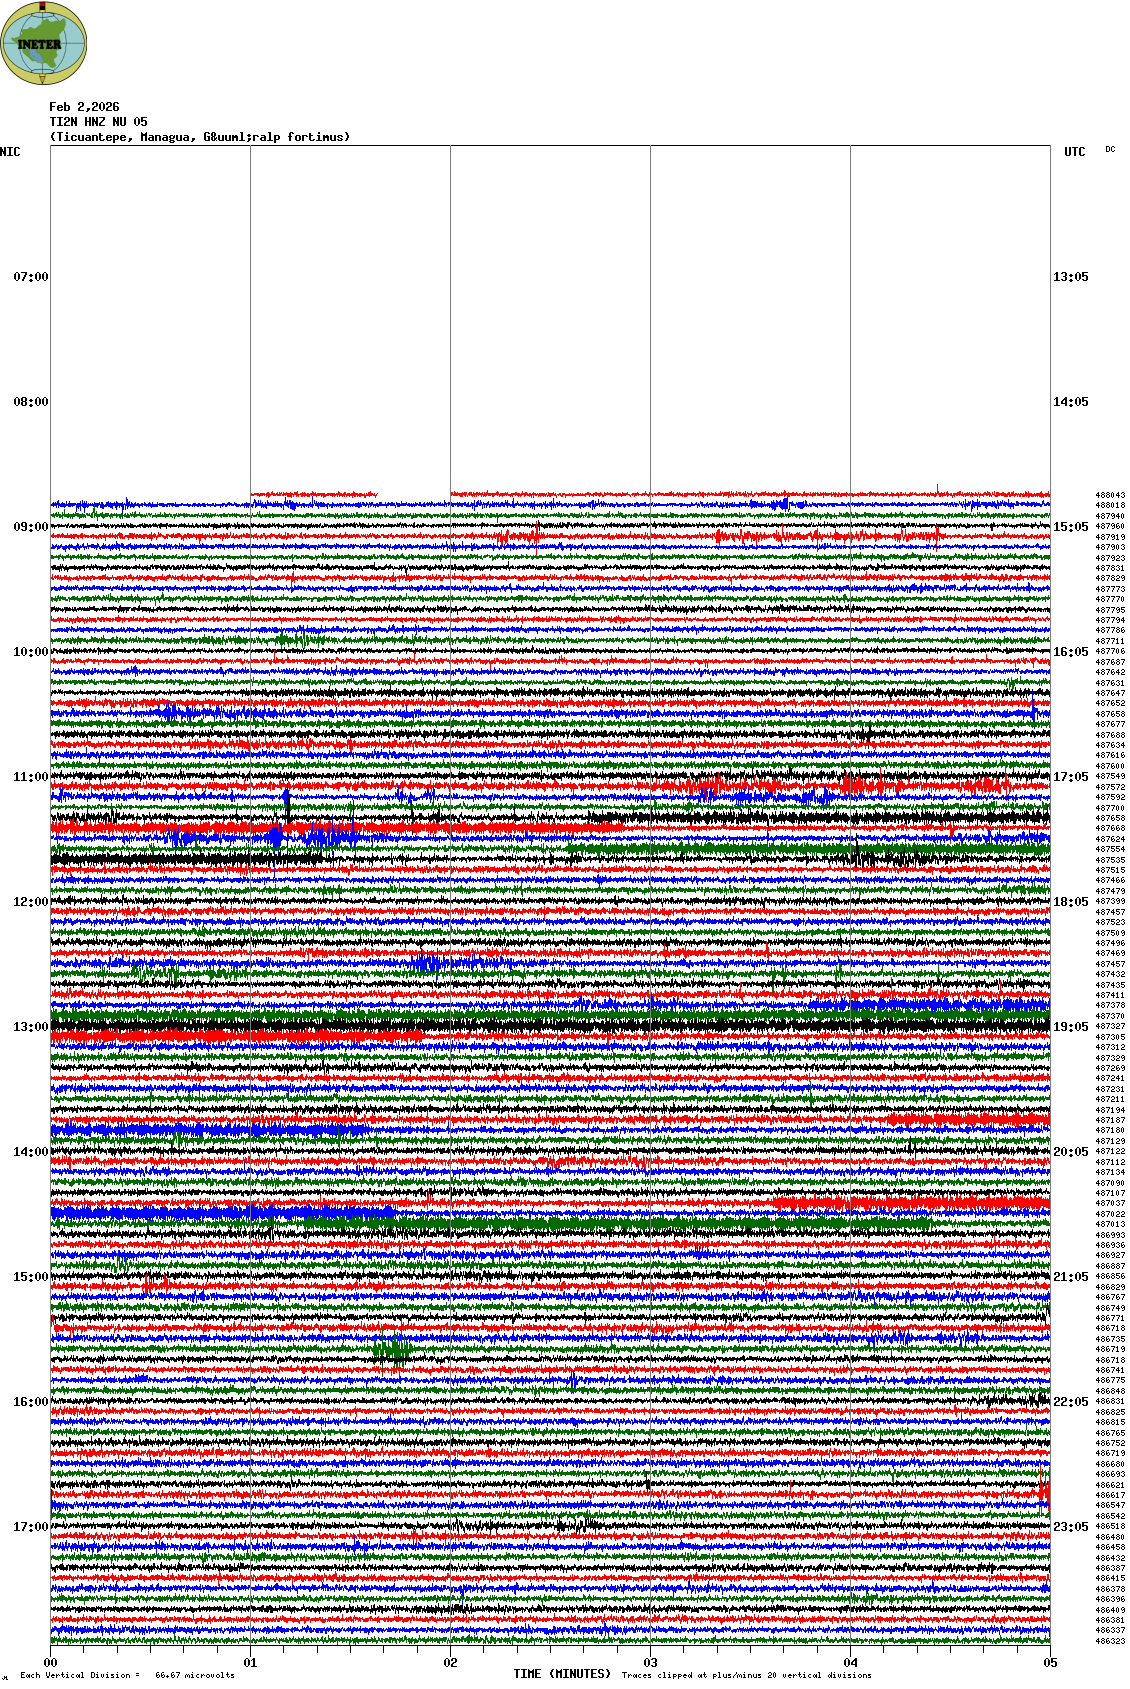The image size is (1130, 1689).
Task: Click the NIC time zone header
Action: [x=10, y=152]
